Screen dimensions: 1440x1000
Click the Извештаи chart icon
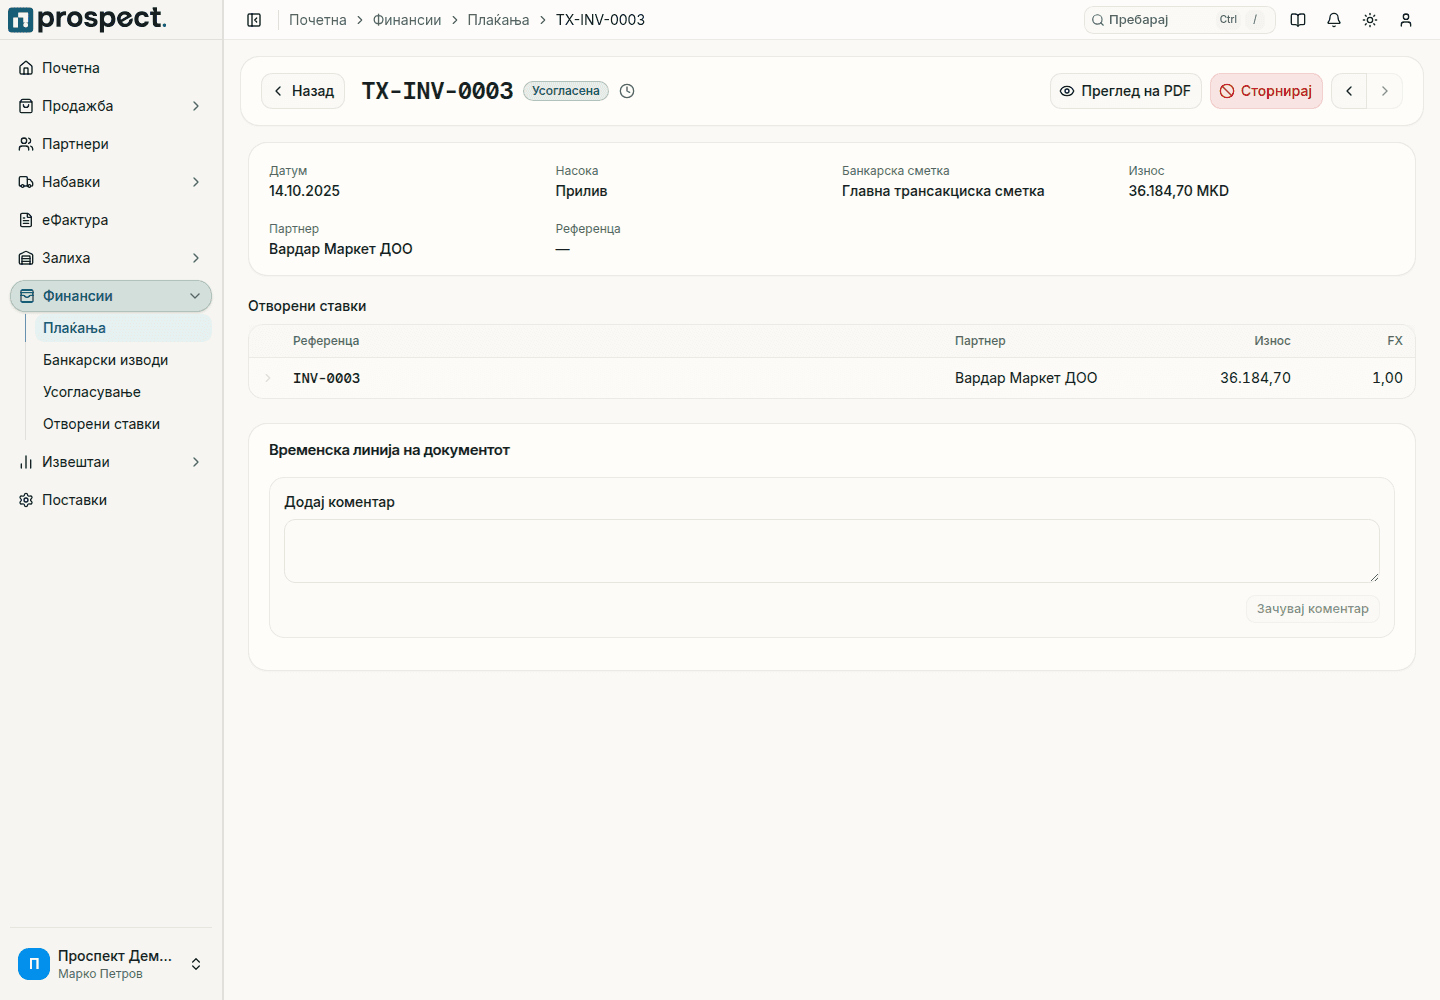26,462
